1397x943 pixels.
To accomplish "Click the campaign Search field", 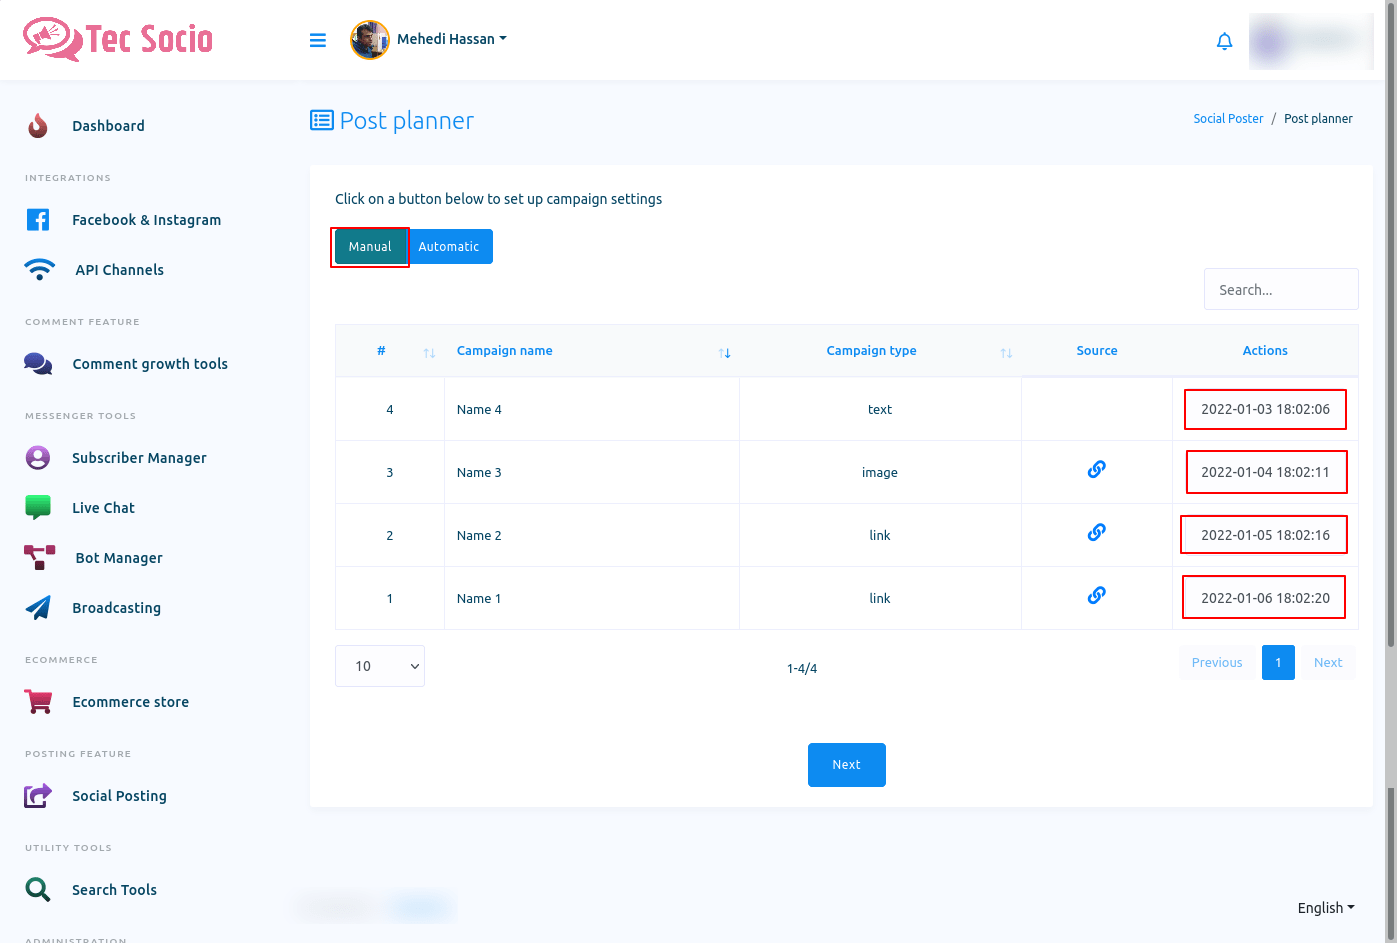I will 1280,290.
